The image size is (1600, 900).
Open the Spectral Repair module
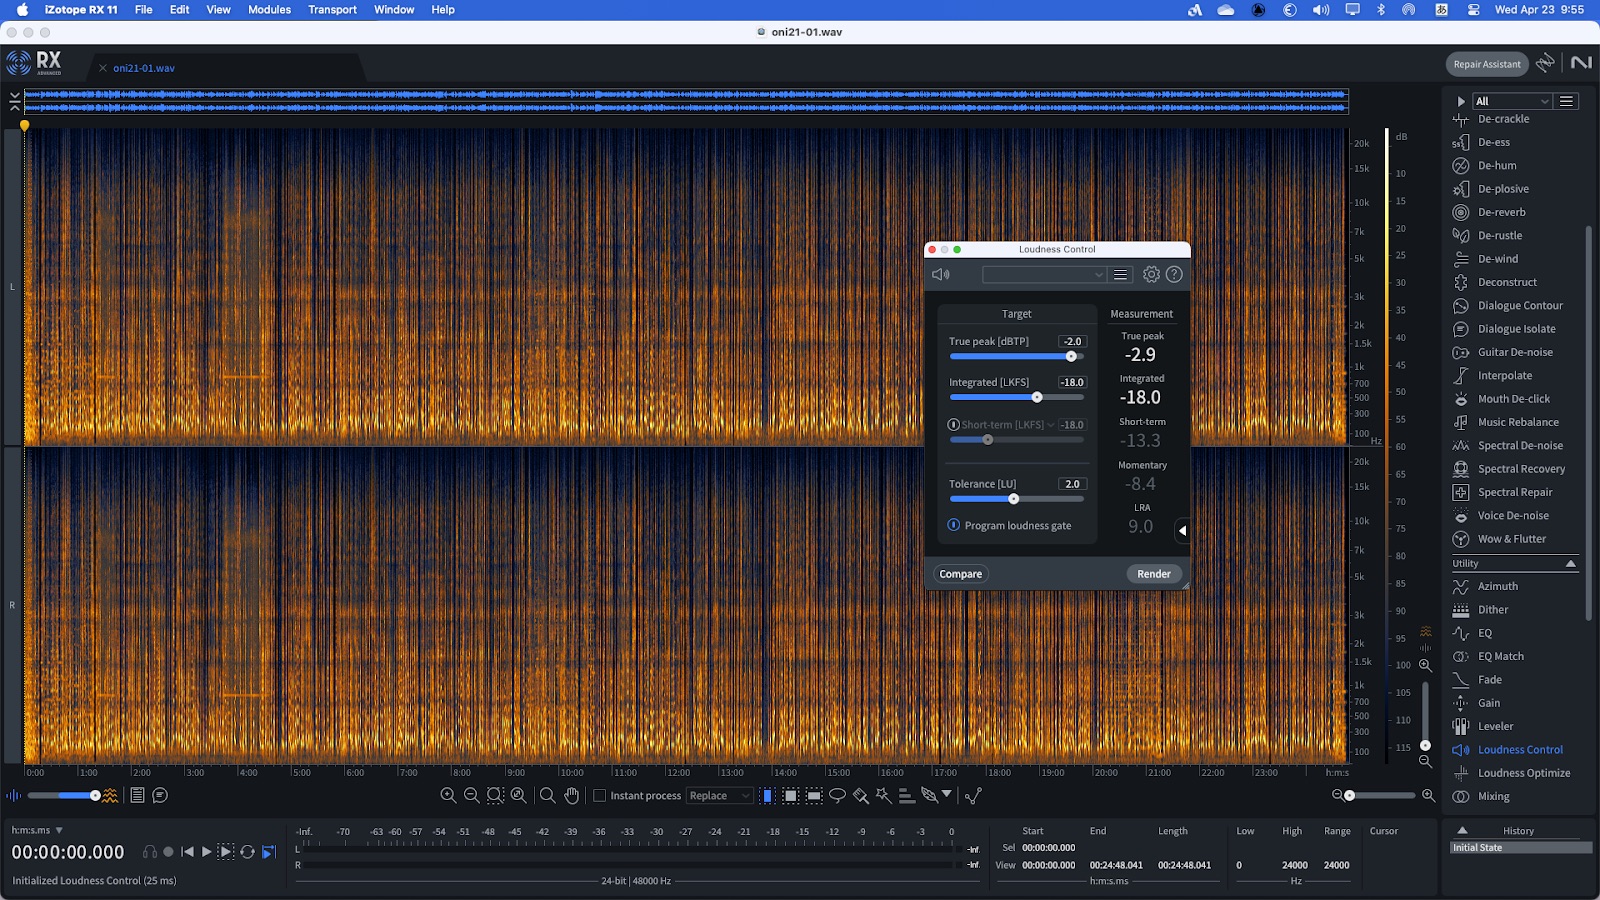(x=1514, y=492)
